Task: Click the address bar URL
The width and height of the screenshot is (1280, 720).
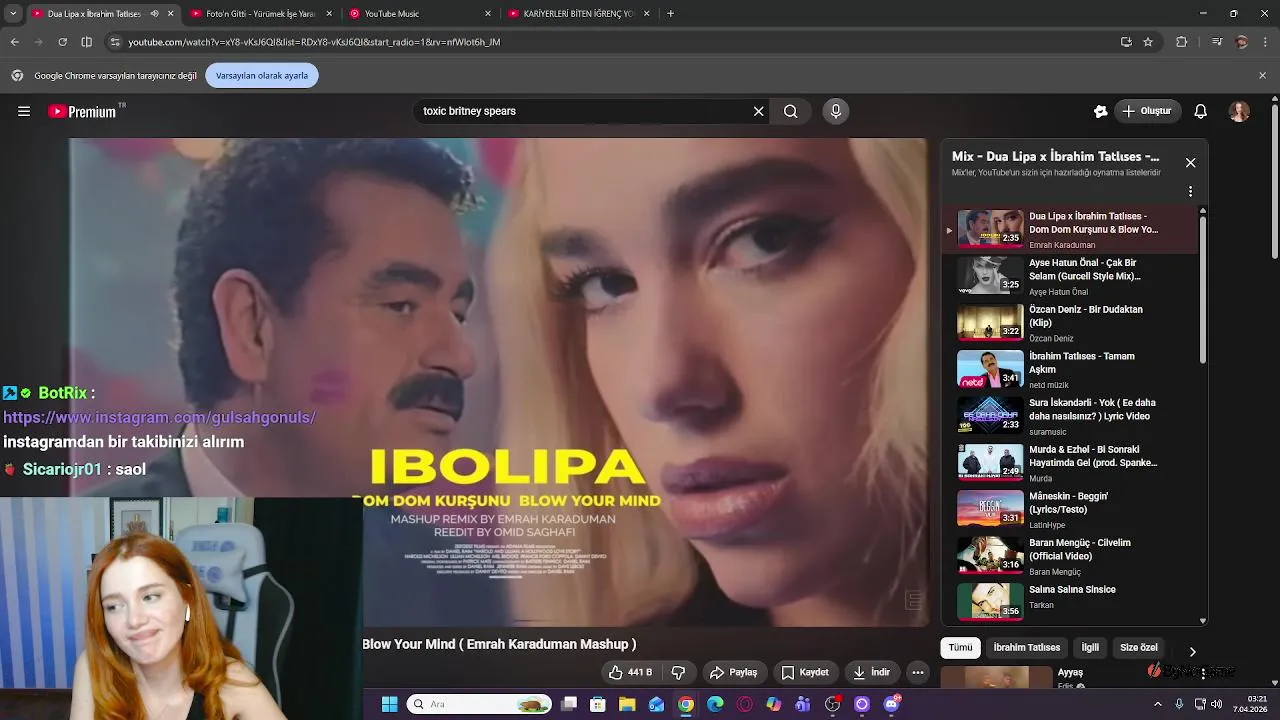Action: [314, 42]
